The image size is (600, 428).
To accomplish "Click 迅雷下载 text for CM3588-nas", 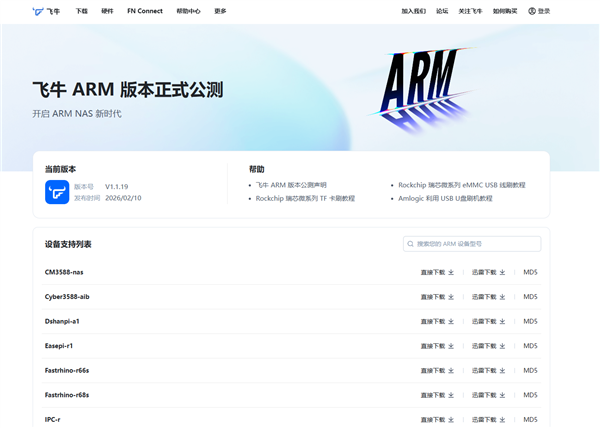I will pos(484,272).
